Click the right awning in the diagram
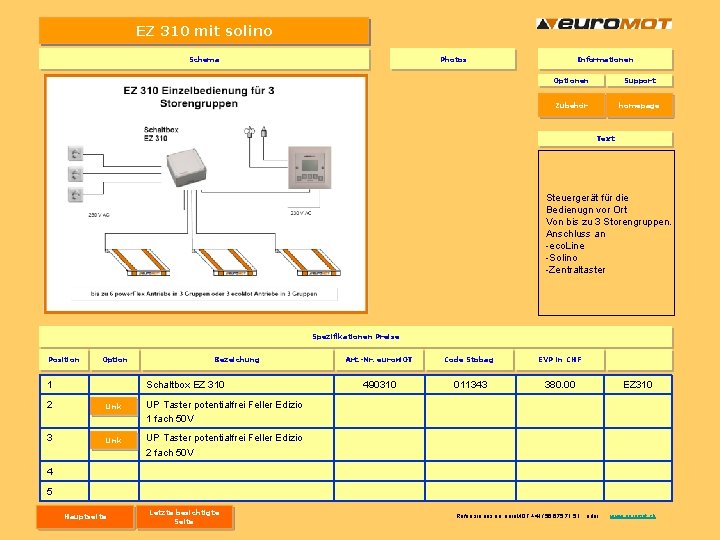Viewport: 720px width, 540px height. coord(309,262)
